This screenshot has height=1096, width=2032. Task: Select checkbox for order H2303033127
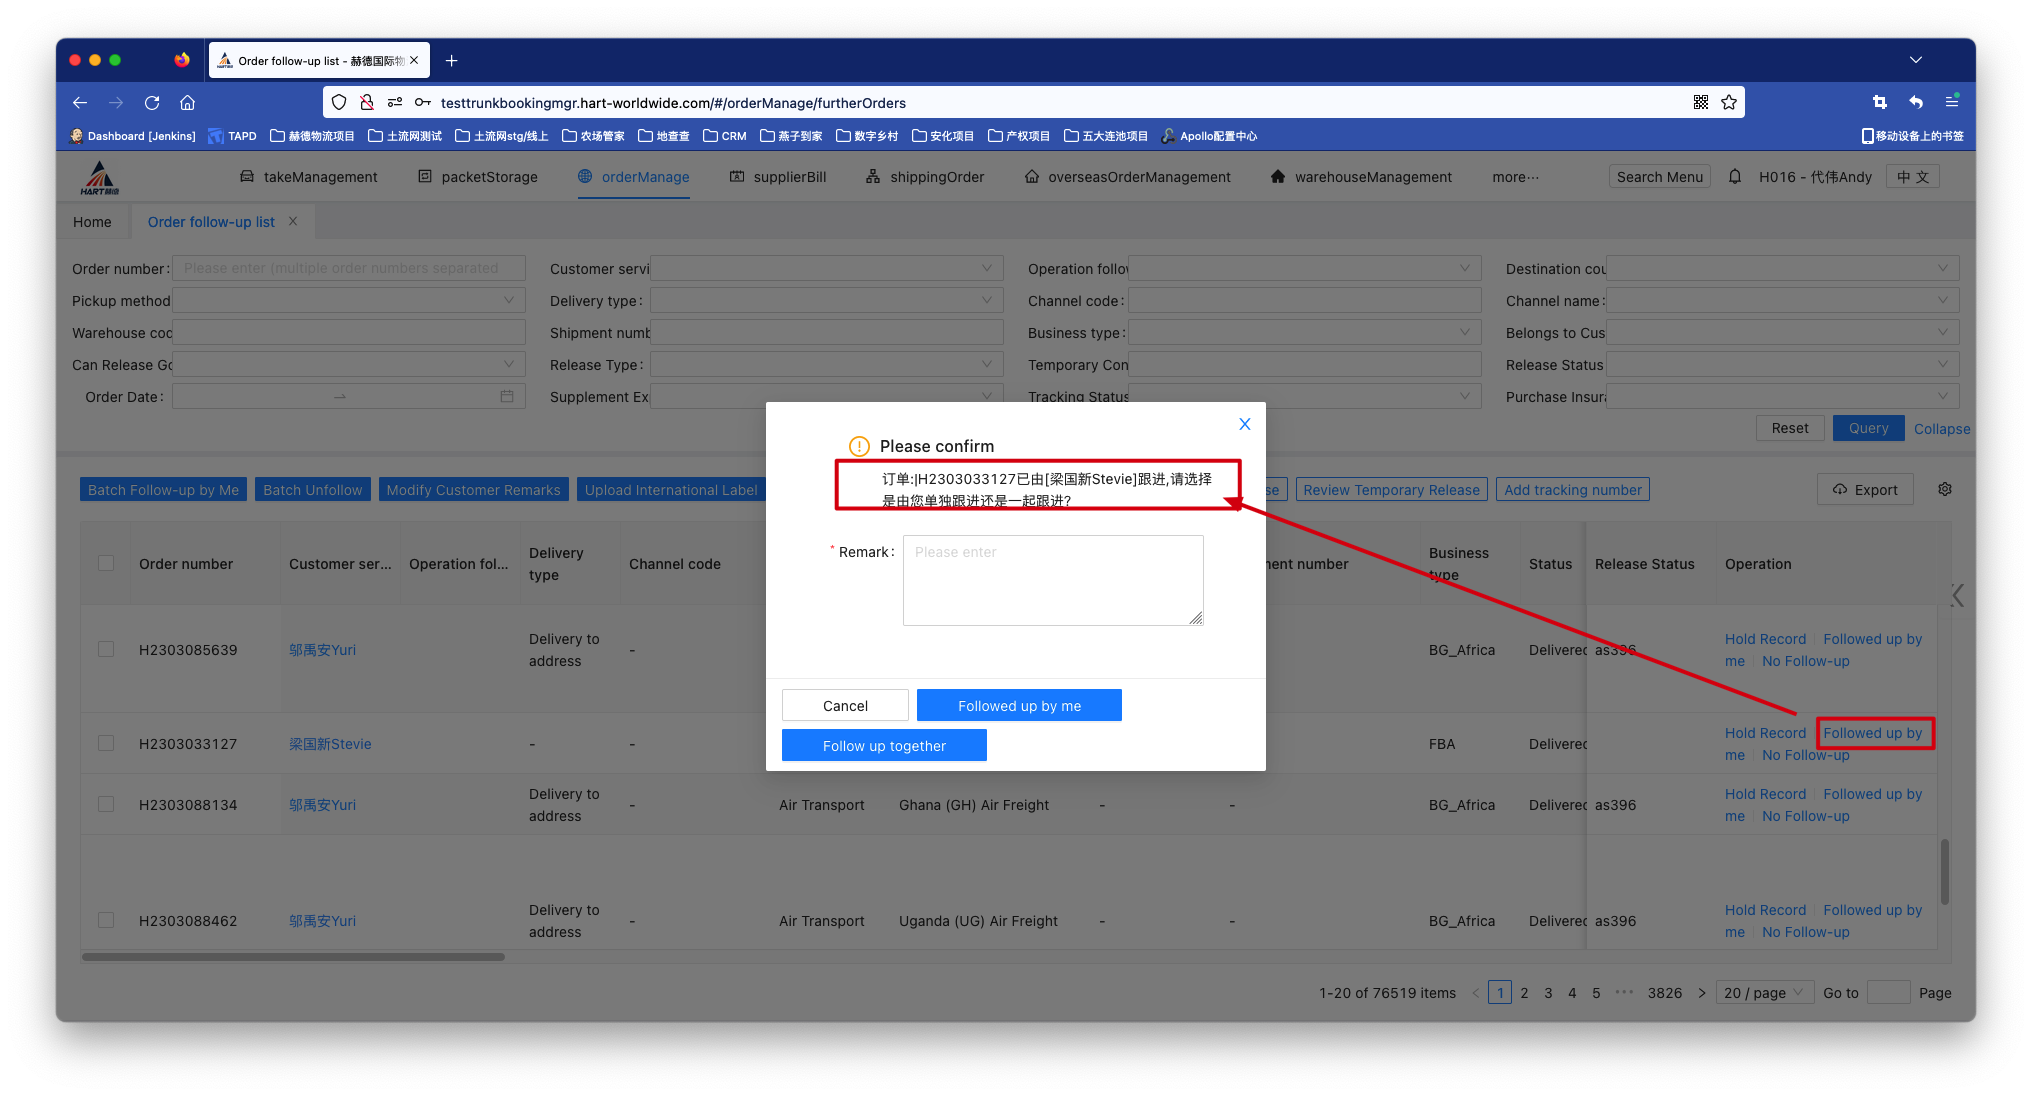[x=106, y=744]
